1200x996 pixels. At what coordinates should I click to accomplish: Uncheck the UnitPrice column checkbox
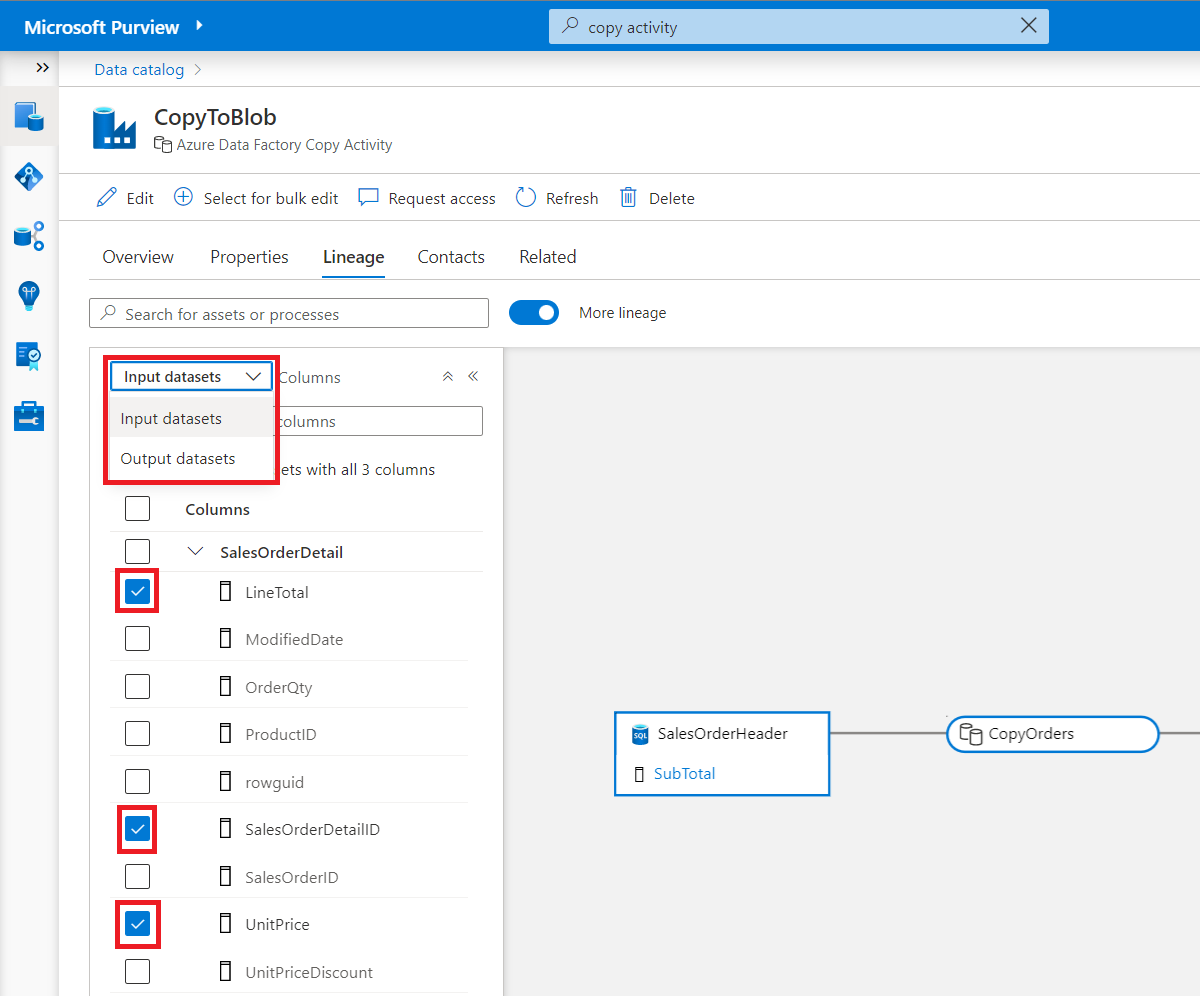[137, 924]
